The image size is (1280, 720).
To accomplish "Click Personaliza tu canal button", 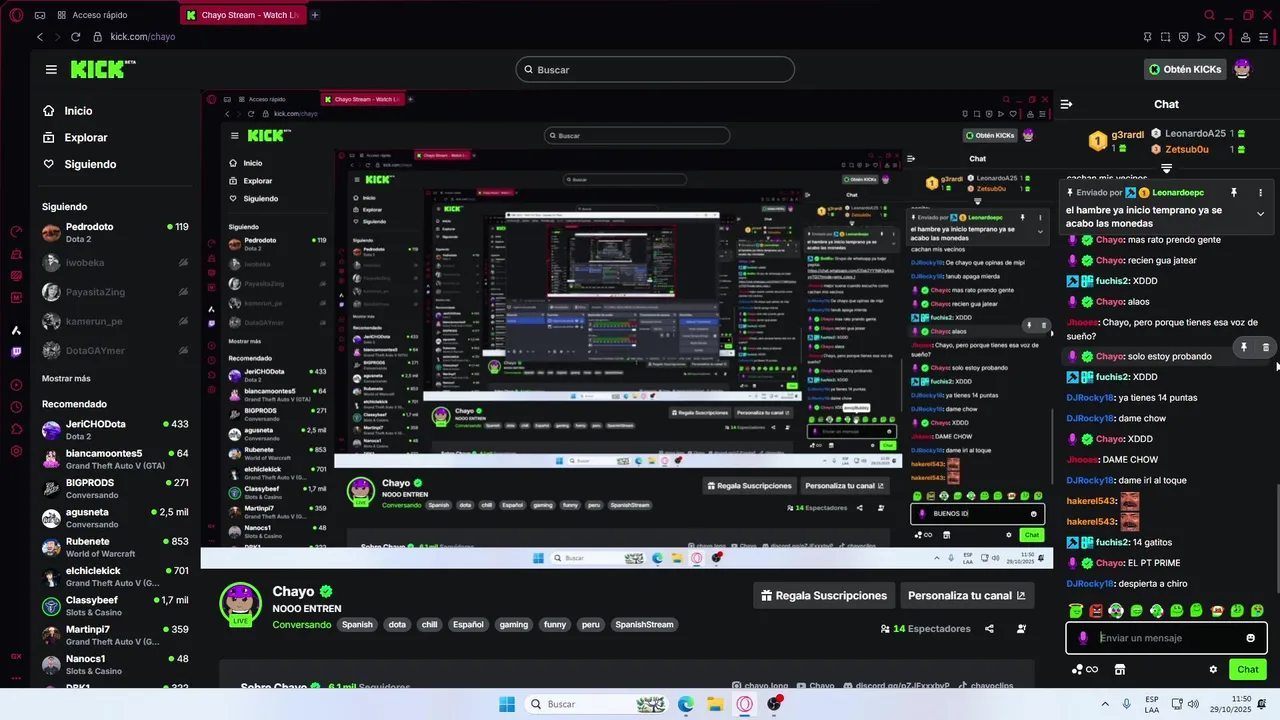I will click(x=966, y=595).
